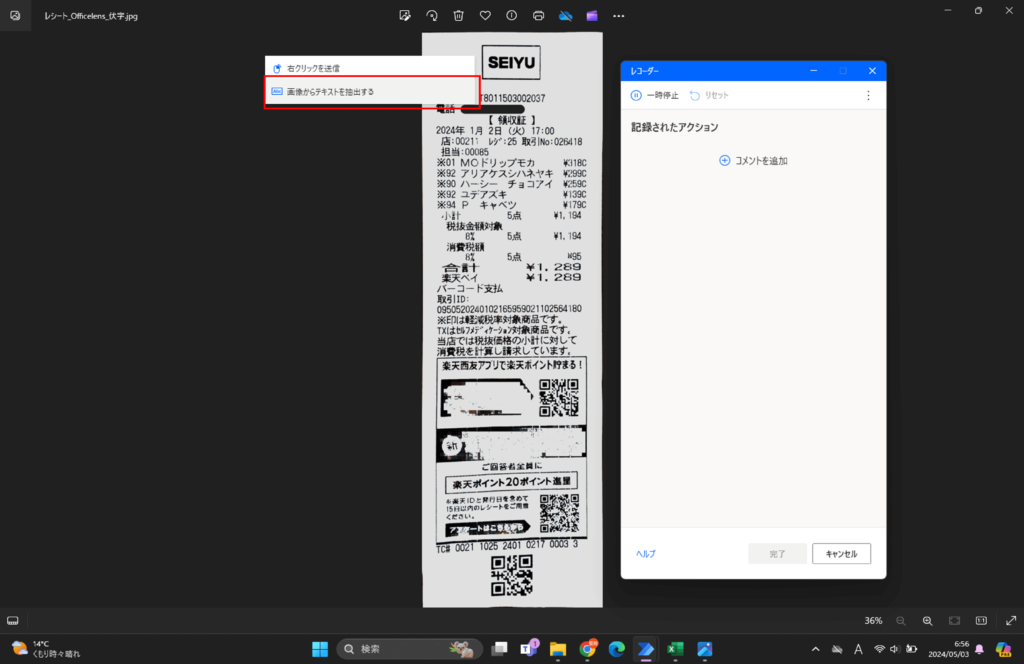View the image at actual size 1:1
1024x664 pixels.
coord(981,621)
